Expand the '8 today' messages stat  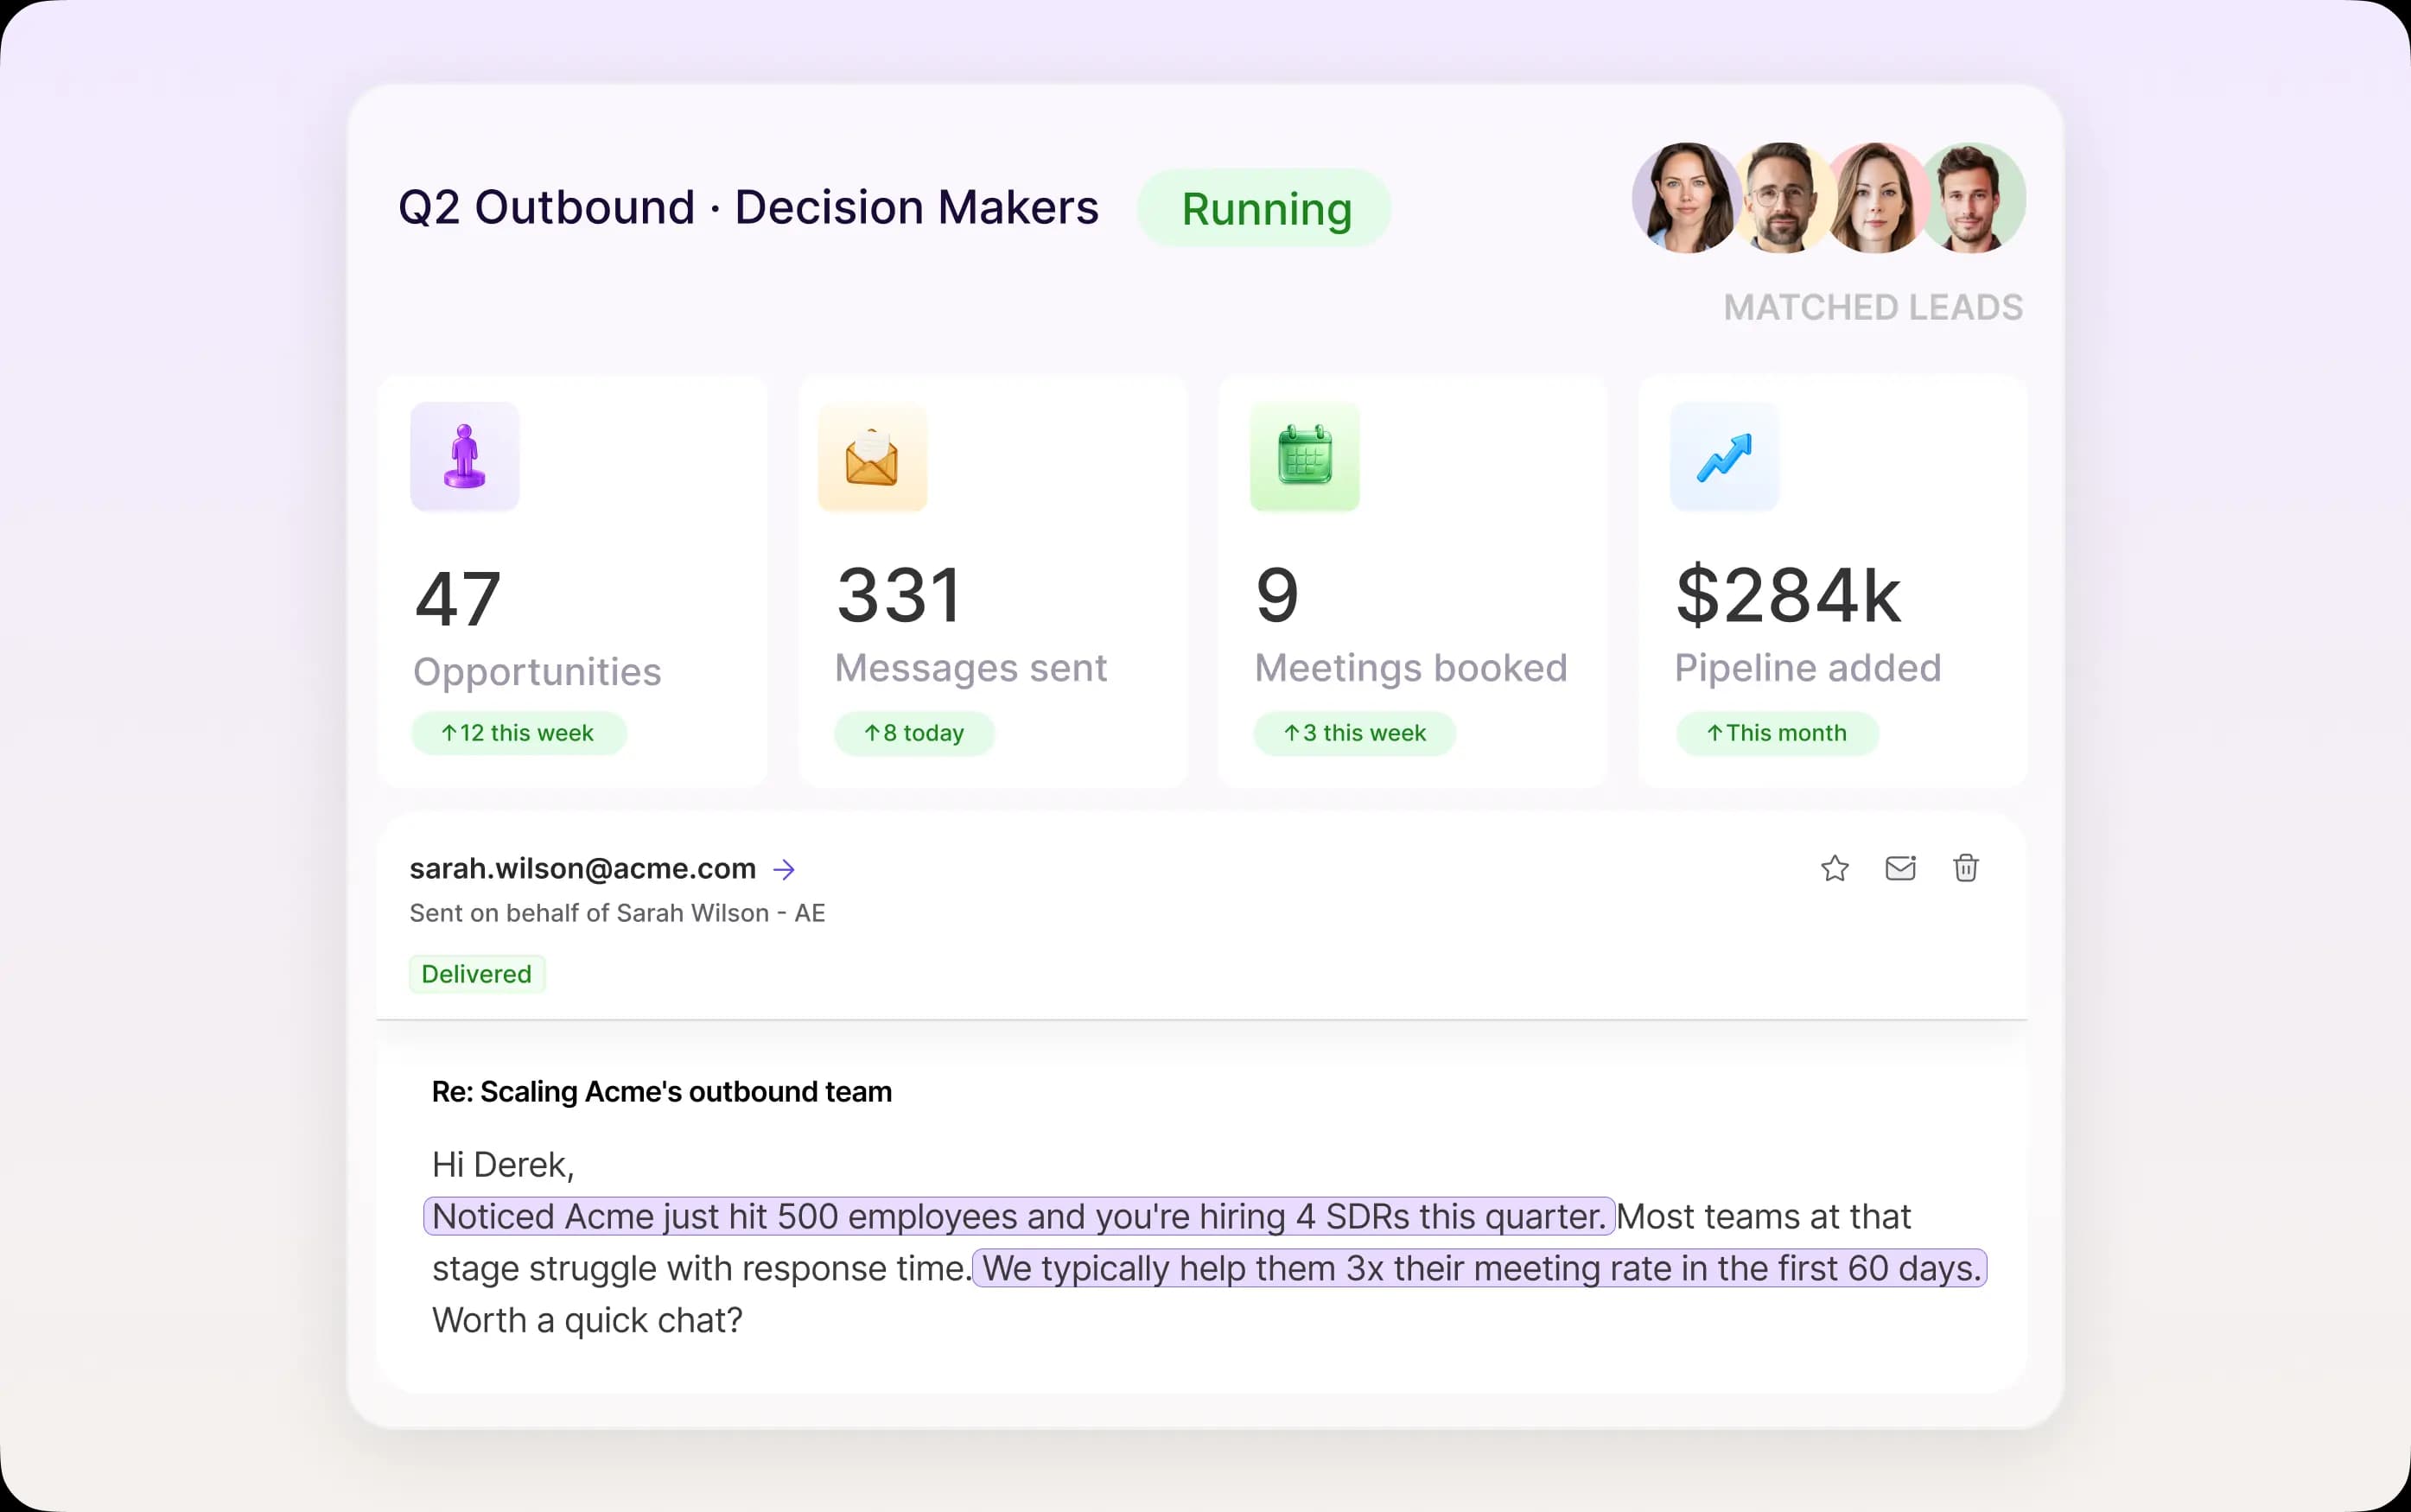point(913,733)
